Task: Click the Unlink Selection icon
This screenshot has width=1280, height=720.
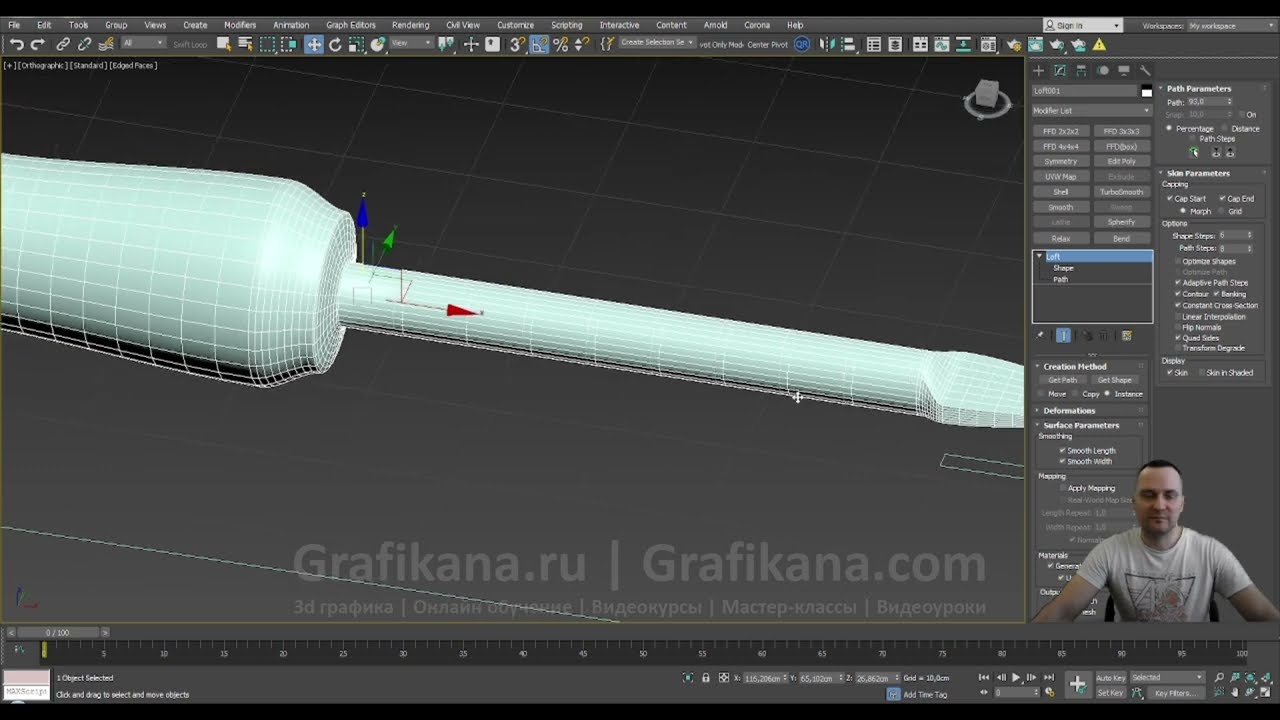Action: [x=85, y=44]
